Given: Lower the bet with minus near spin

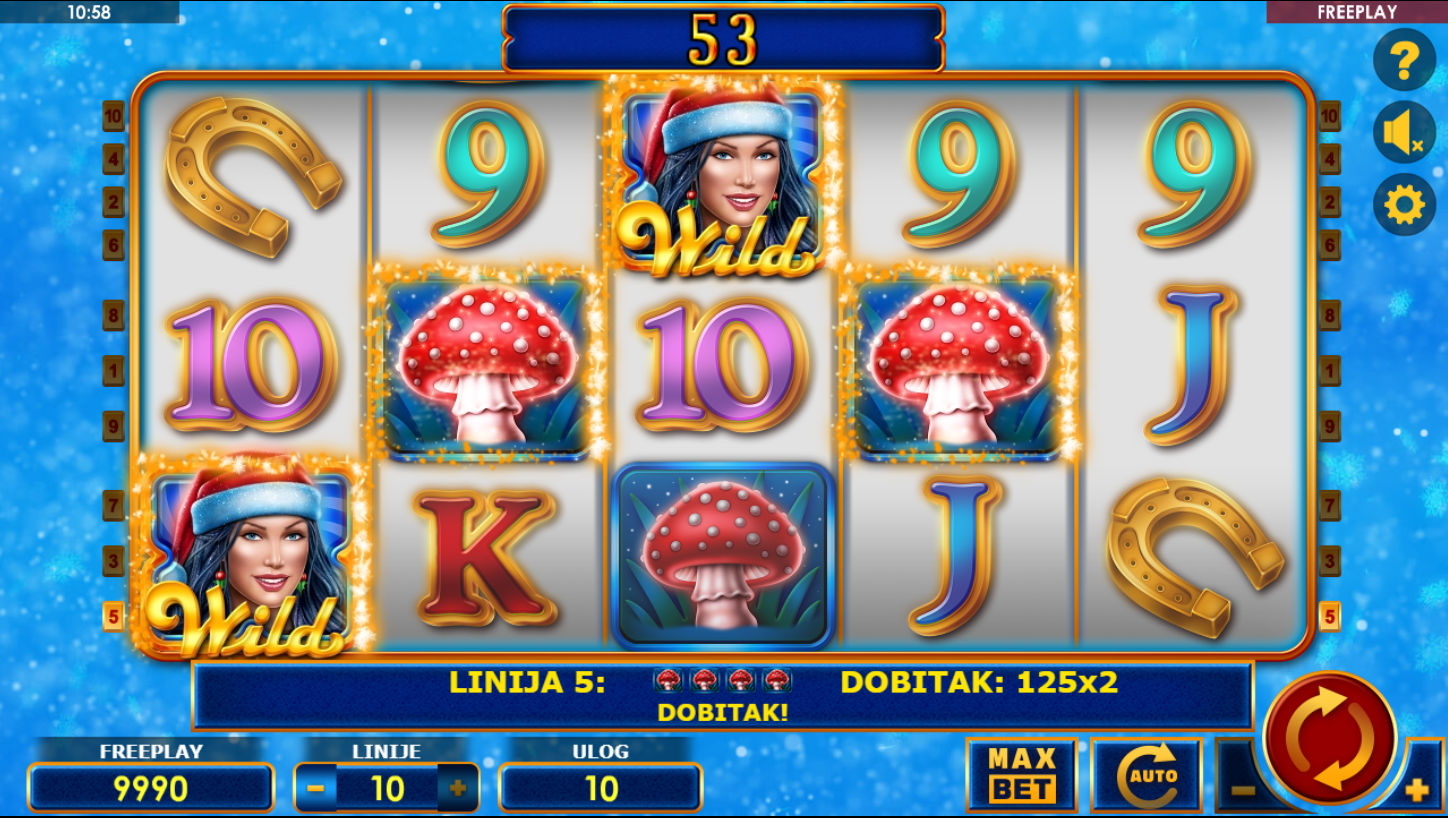Looking at the screenshot, I should (x=1241, y=788).
